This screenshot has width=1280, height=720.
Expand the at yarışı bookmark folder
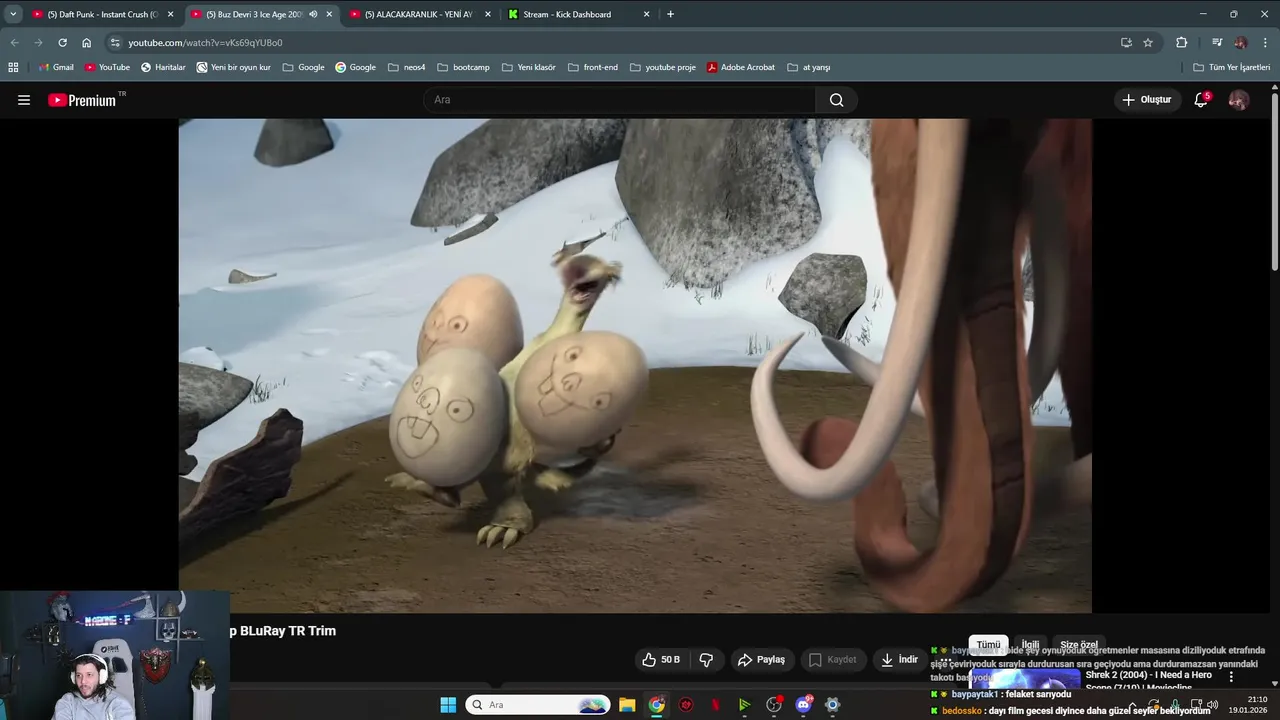(808, 67)
